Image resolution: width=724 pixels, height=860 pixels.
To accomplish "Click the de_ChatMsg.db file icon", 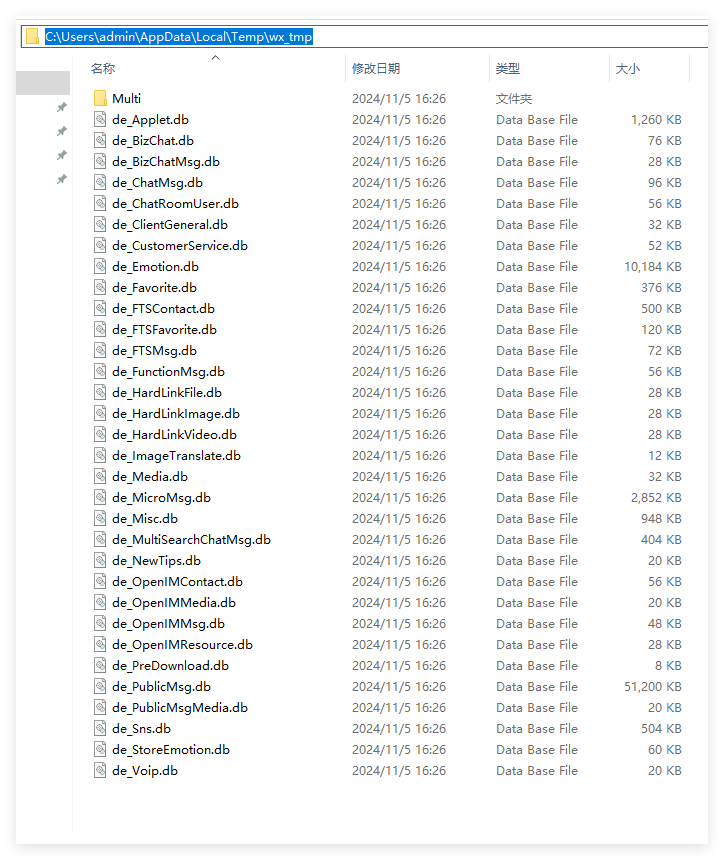I will click(100, 182).
